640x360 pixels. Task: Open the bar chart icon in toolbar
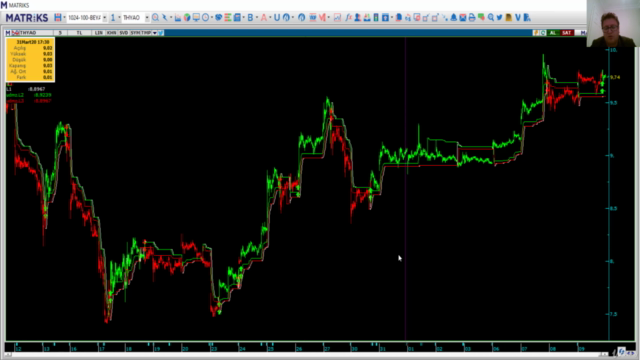click(178, 18)
